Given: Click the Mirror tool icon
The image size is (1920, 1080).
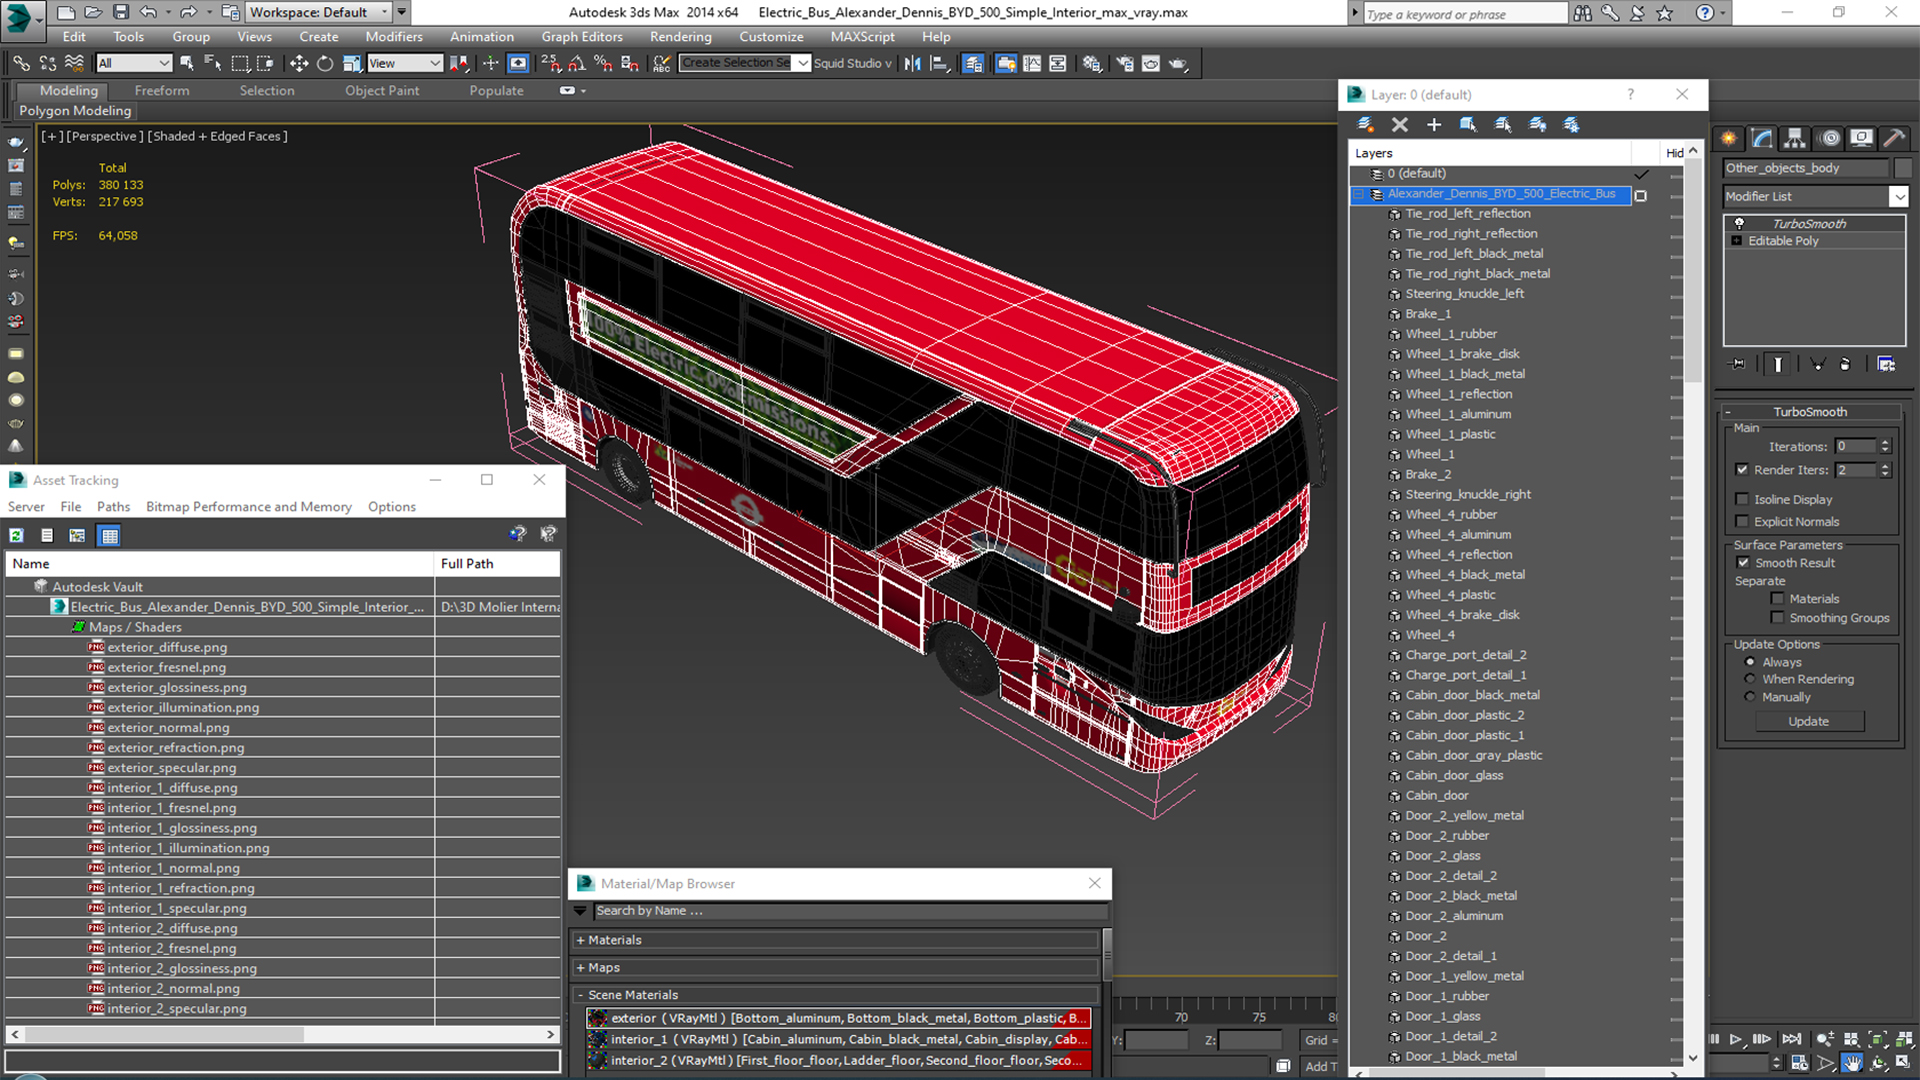Looking at the screenshot, I should [x=913, y=63].
